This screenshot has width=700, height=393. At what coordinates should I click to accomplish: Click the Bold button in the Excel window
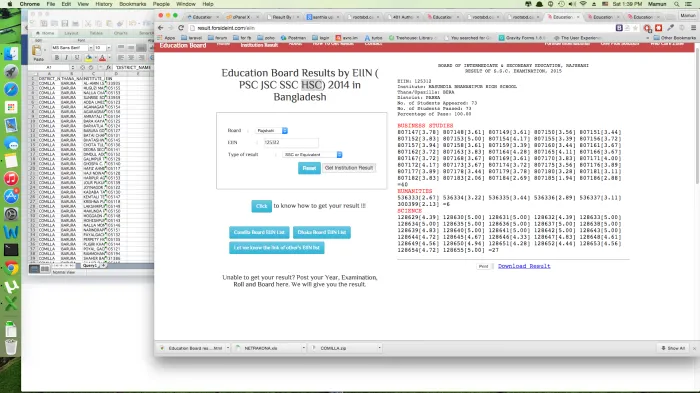coord(57,58)
